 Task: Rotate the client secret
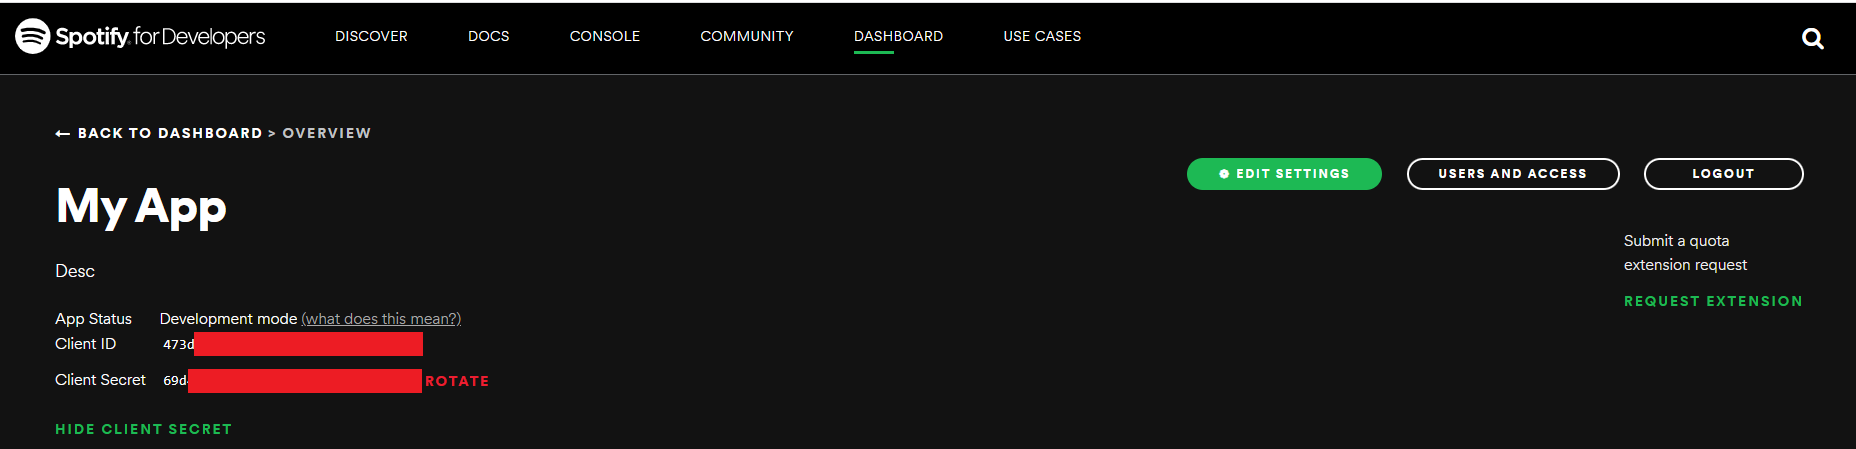(x=457, y=381)
